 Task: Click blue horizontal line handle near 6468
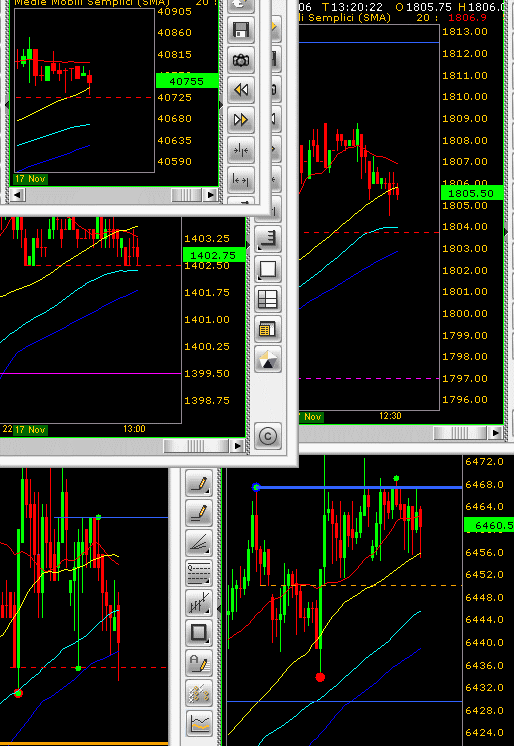(x=256, y=487)
